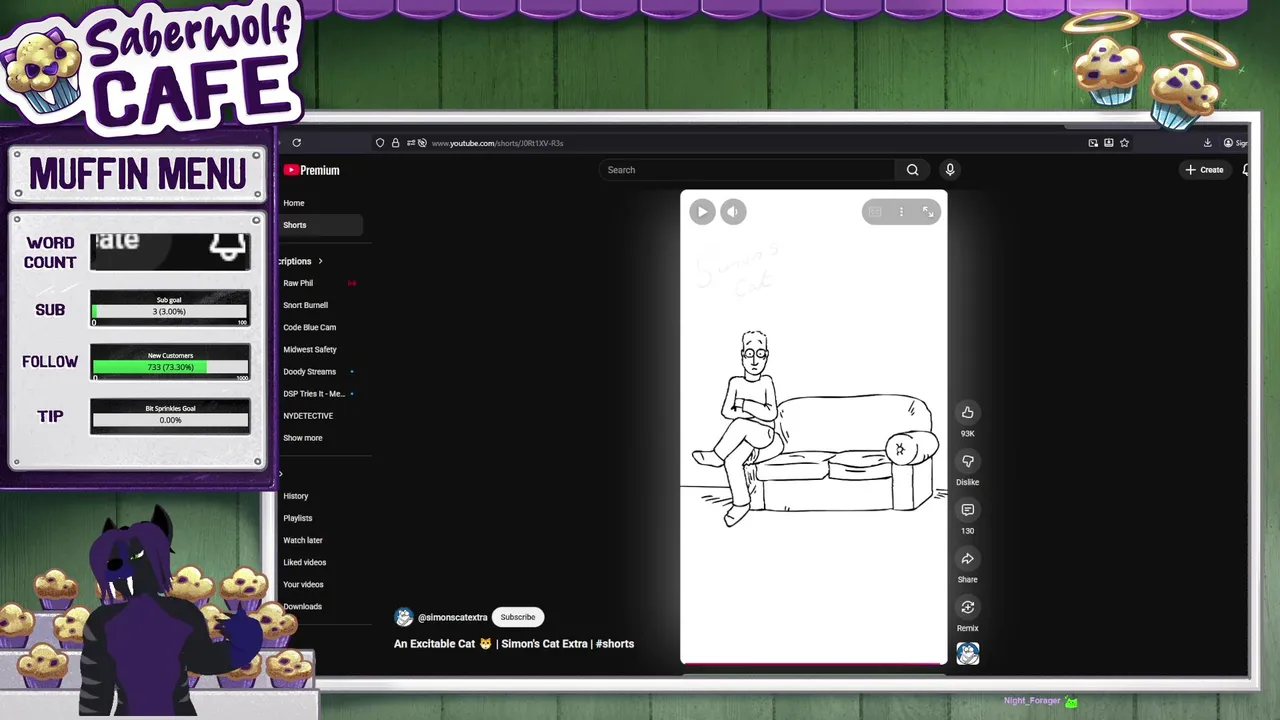This screenshot has width=1280, height=720.
Task: Click the New Customers follow bar
Action: (170, 367)
